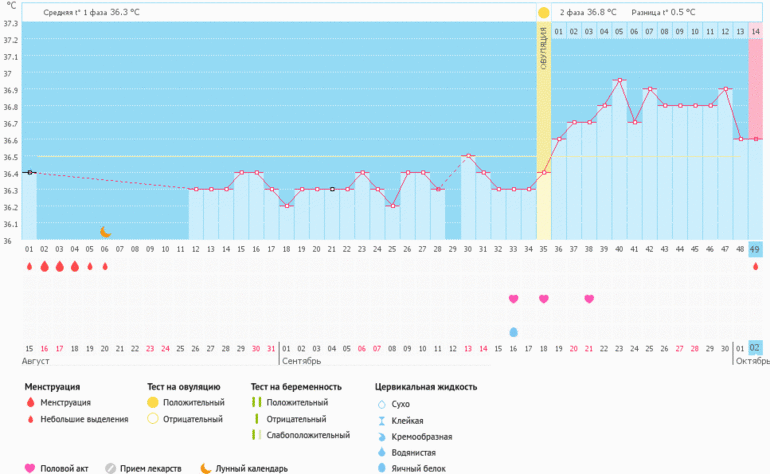
Task: Click the heart icon beside Половой акт
Action: pos(30,467)
